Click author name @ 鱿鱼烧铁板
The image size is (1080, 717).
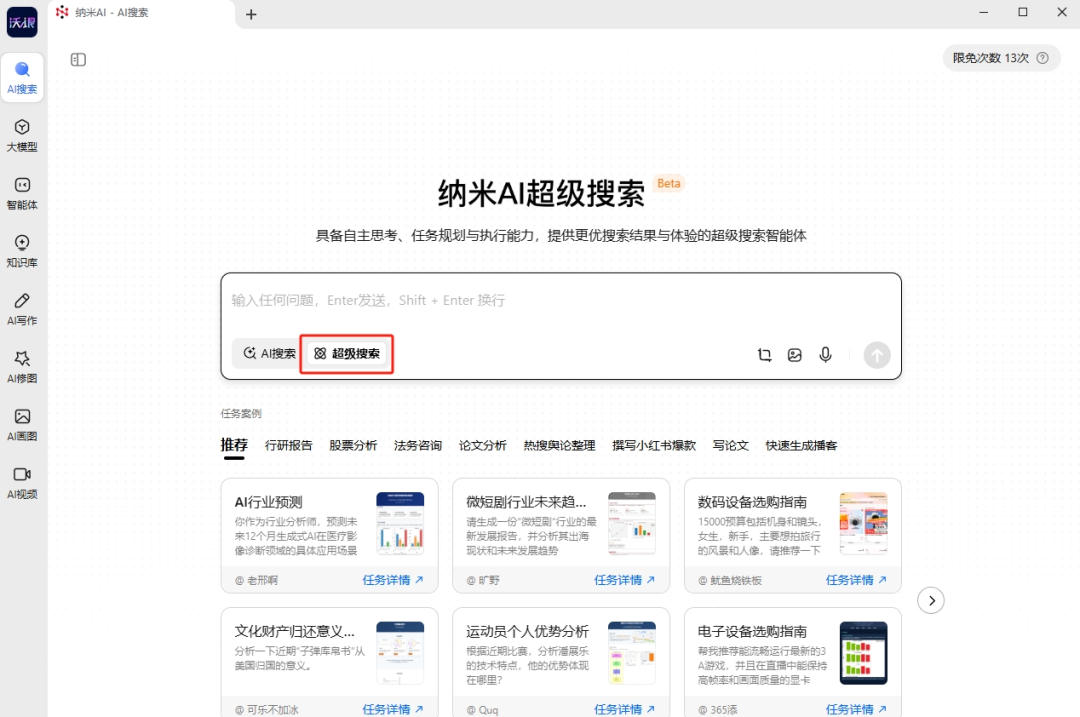click(729, 581)
